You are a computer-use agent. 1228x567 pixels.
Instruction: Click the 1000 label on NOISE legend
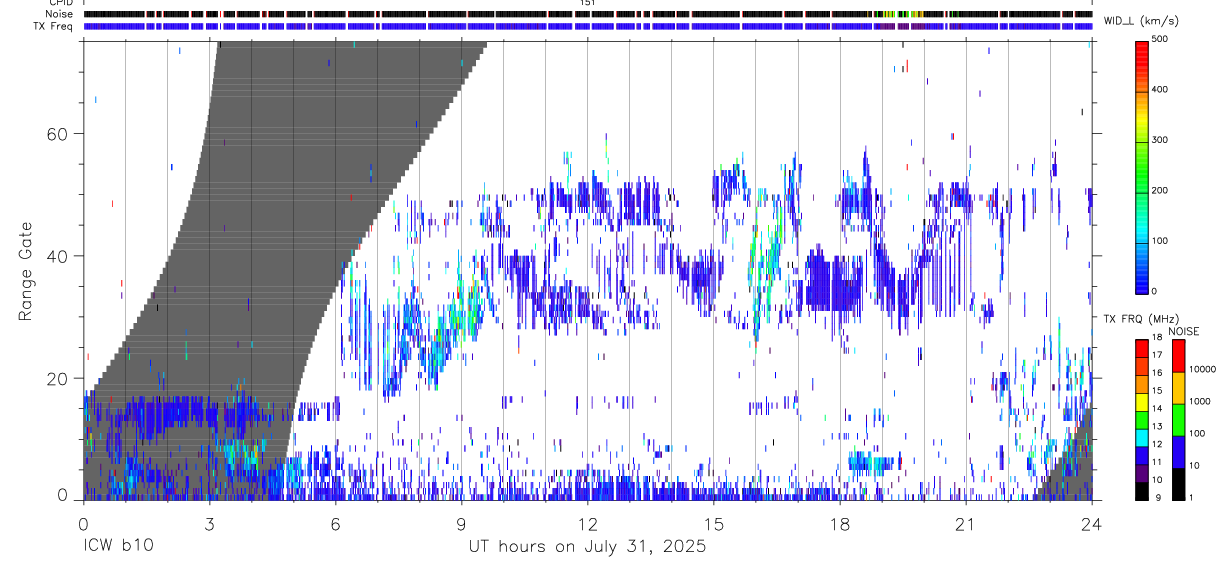coord(1199,401)
